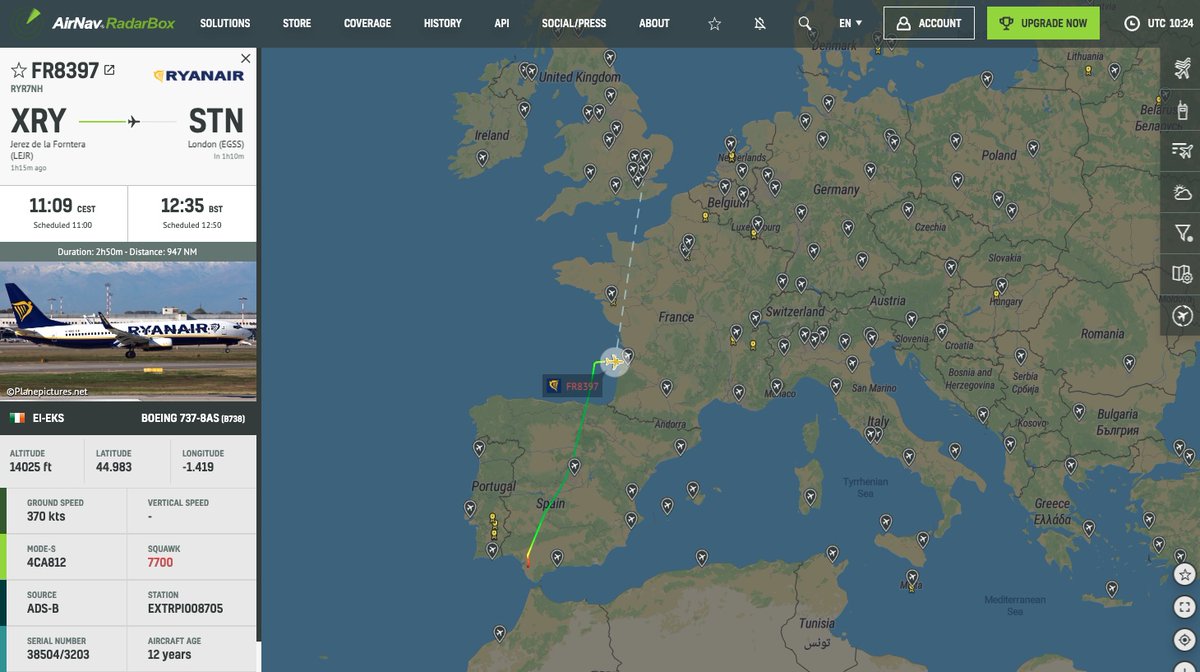Click the circled airplane sidebar icon
Viewport: 1200px width, 672px height.
click(x=1182, y=316)
